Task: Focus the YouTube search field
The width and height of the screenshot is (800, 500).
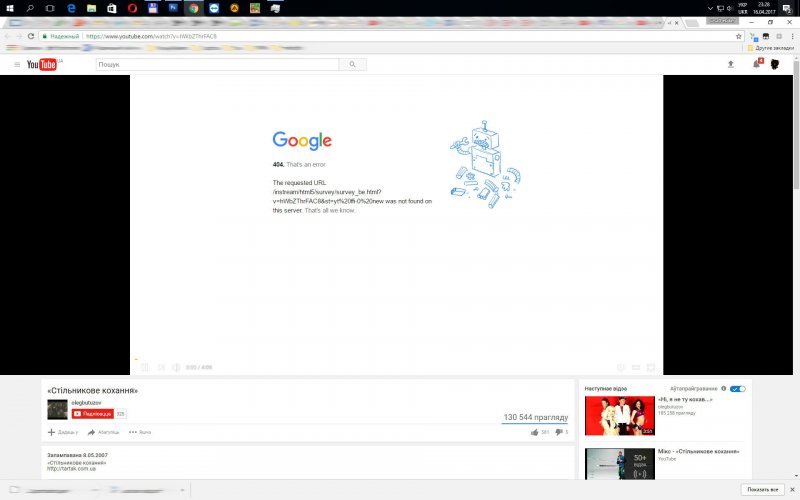Action: click(x=217, y=64)
